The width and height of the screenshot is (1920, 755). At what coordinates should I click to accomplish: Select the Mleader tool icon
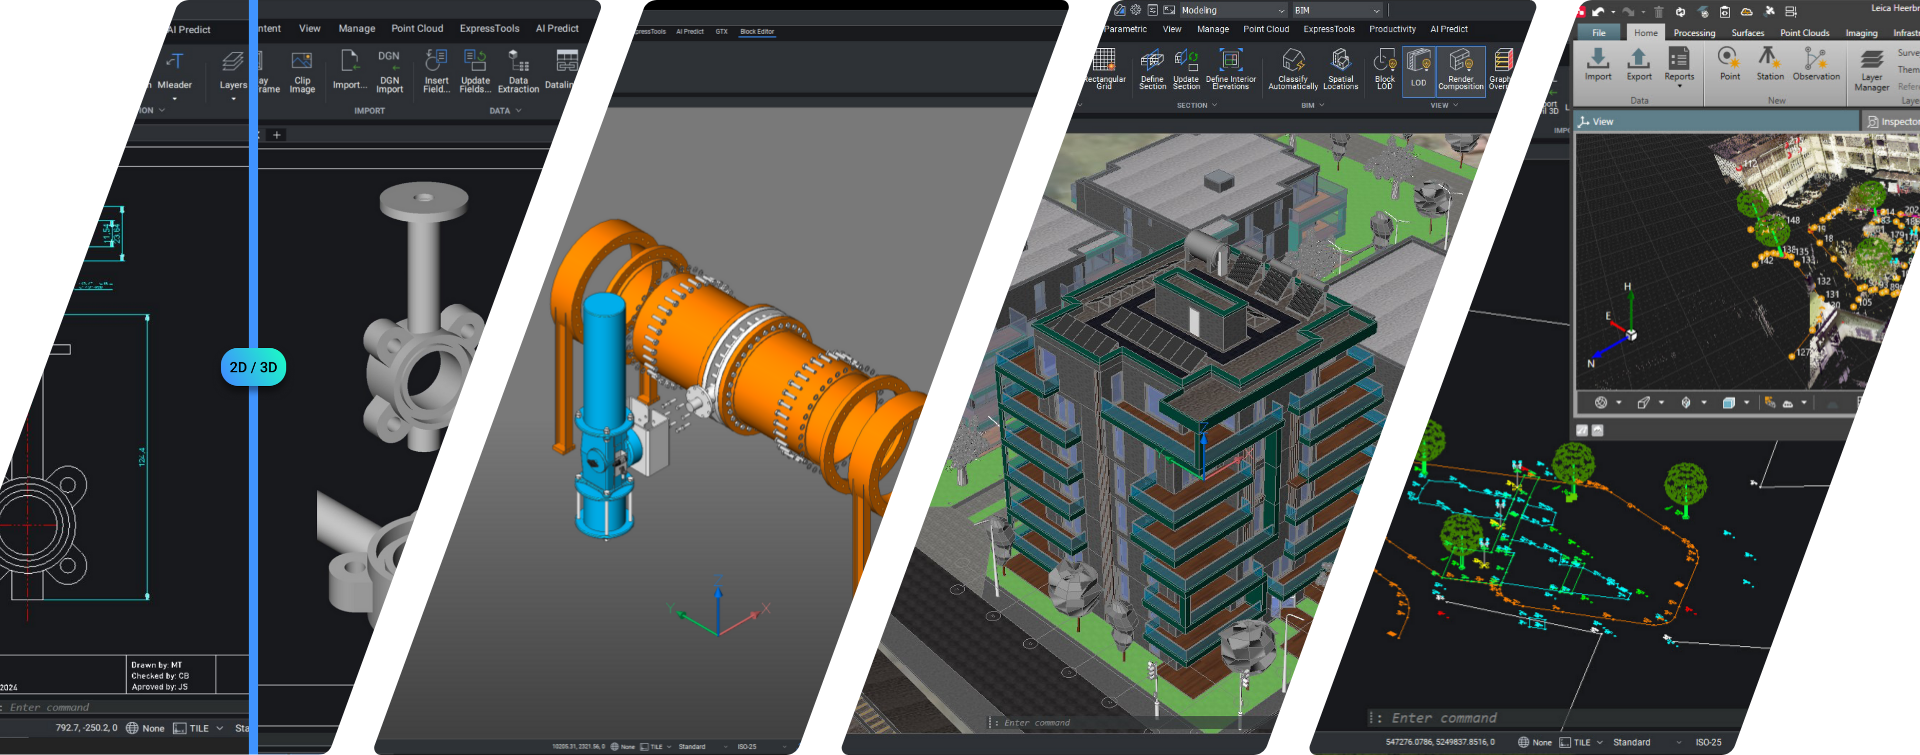[174, 62]
